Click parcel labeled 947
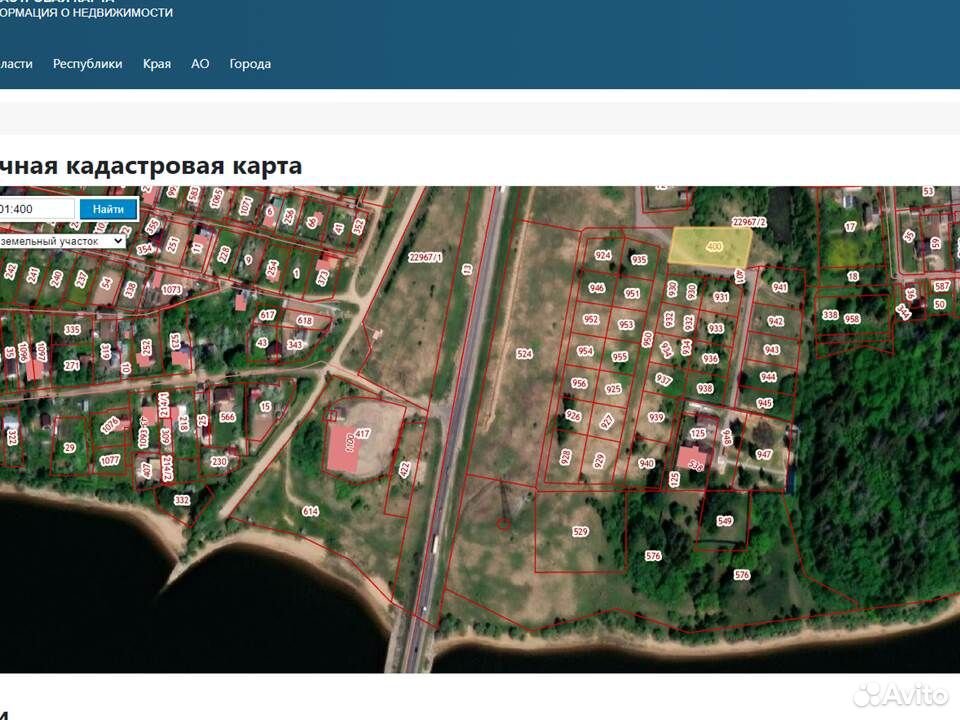 (763, 454)
